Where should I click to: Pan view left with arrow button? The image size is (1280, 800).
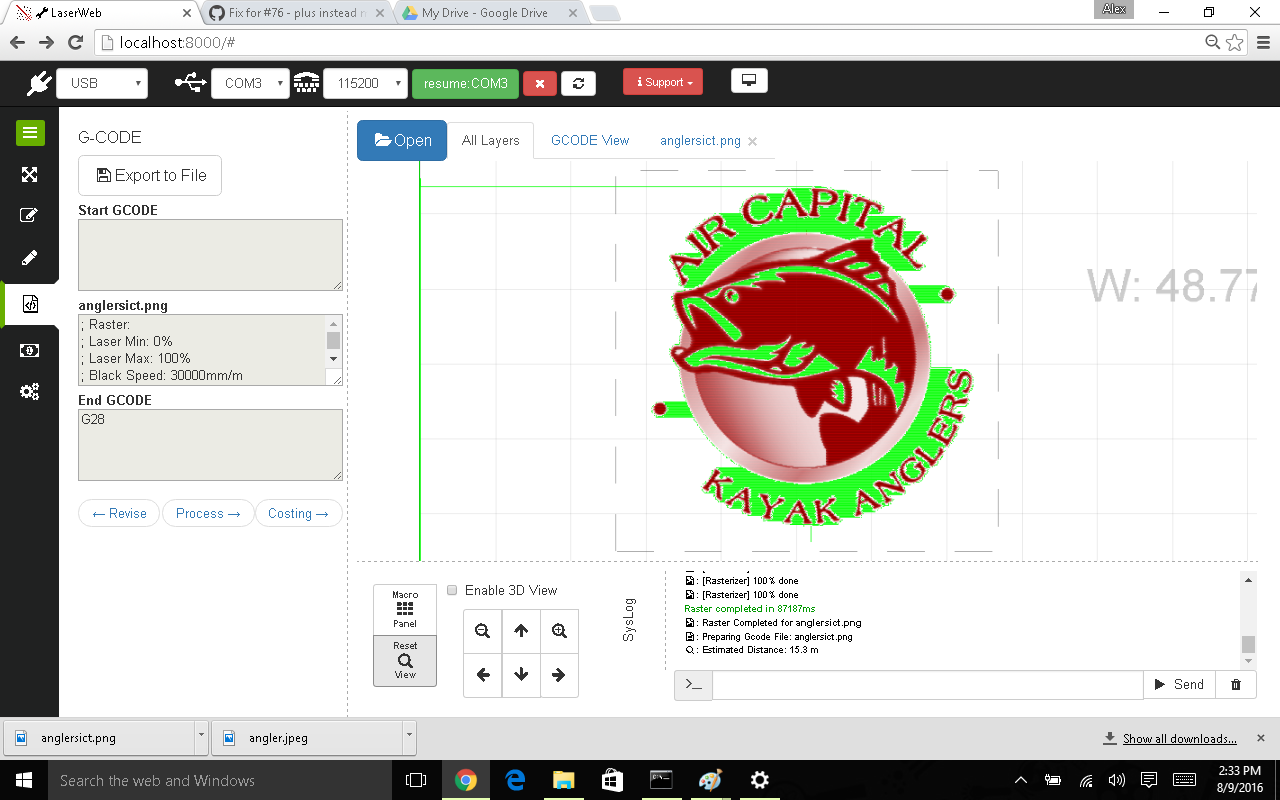click(483, 675)
